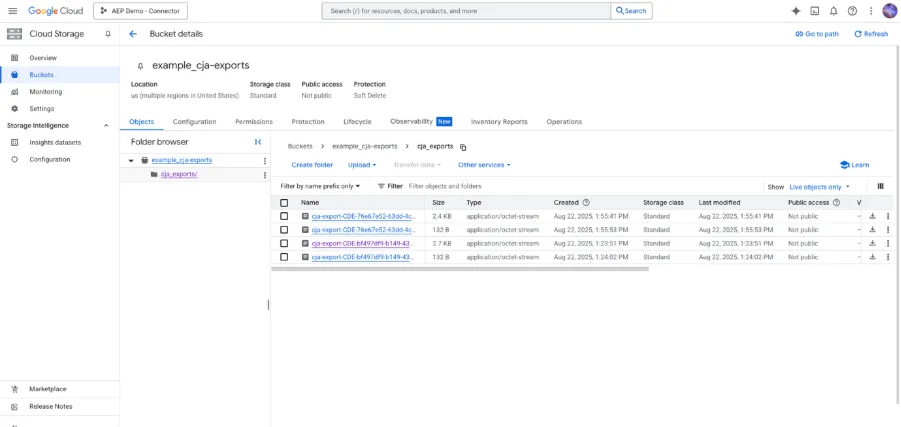Click the Learn button
The image size is (901, 427).
click(x=854, y=165)
